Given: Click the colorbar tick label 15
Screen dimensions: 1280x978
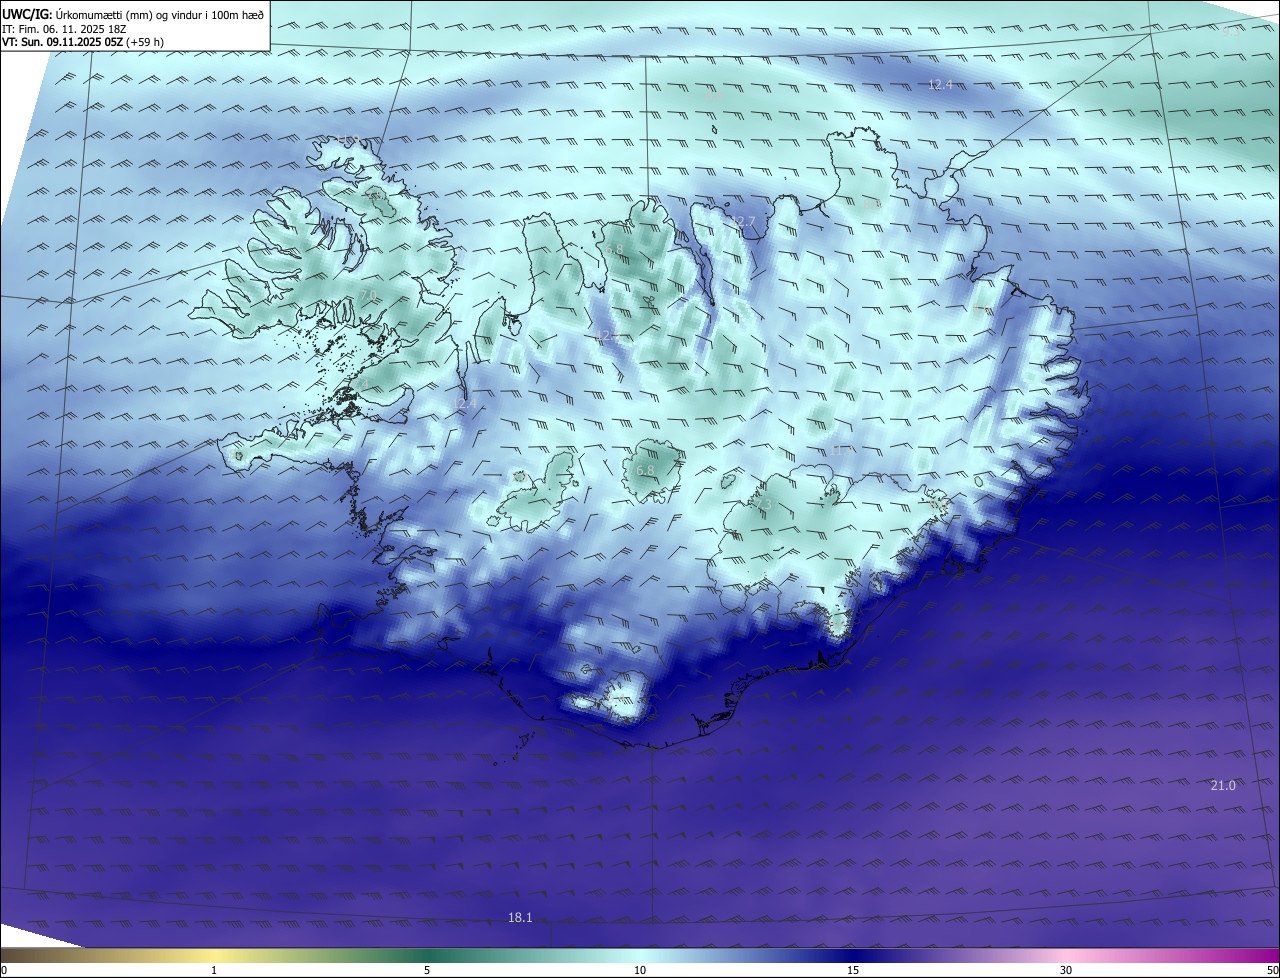Looking at the screenshot, I should (853, 970).
